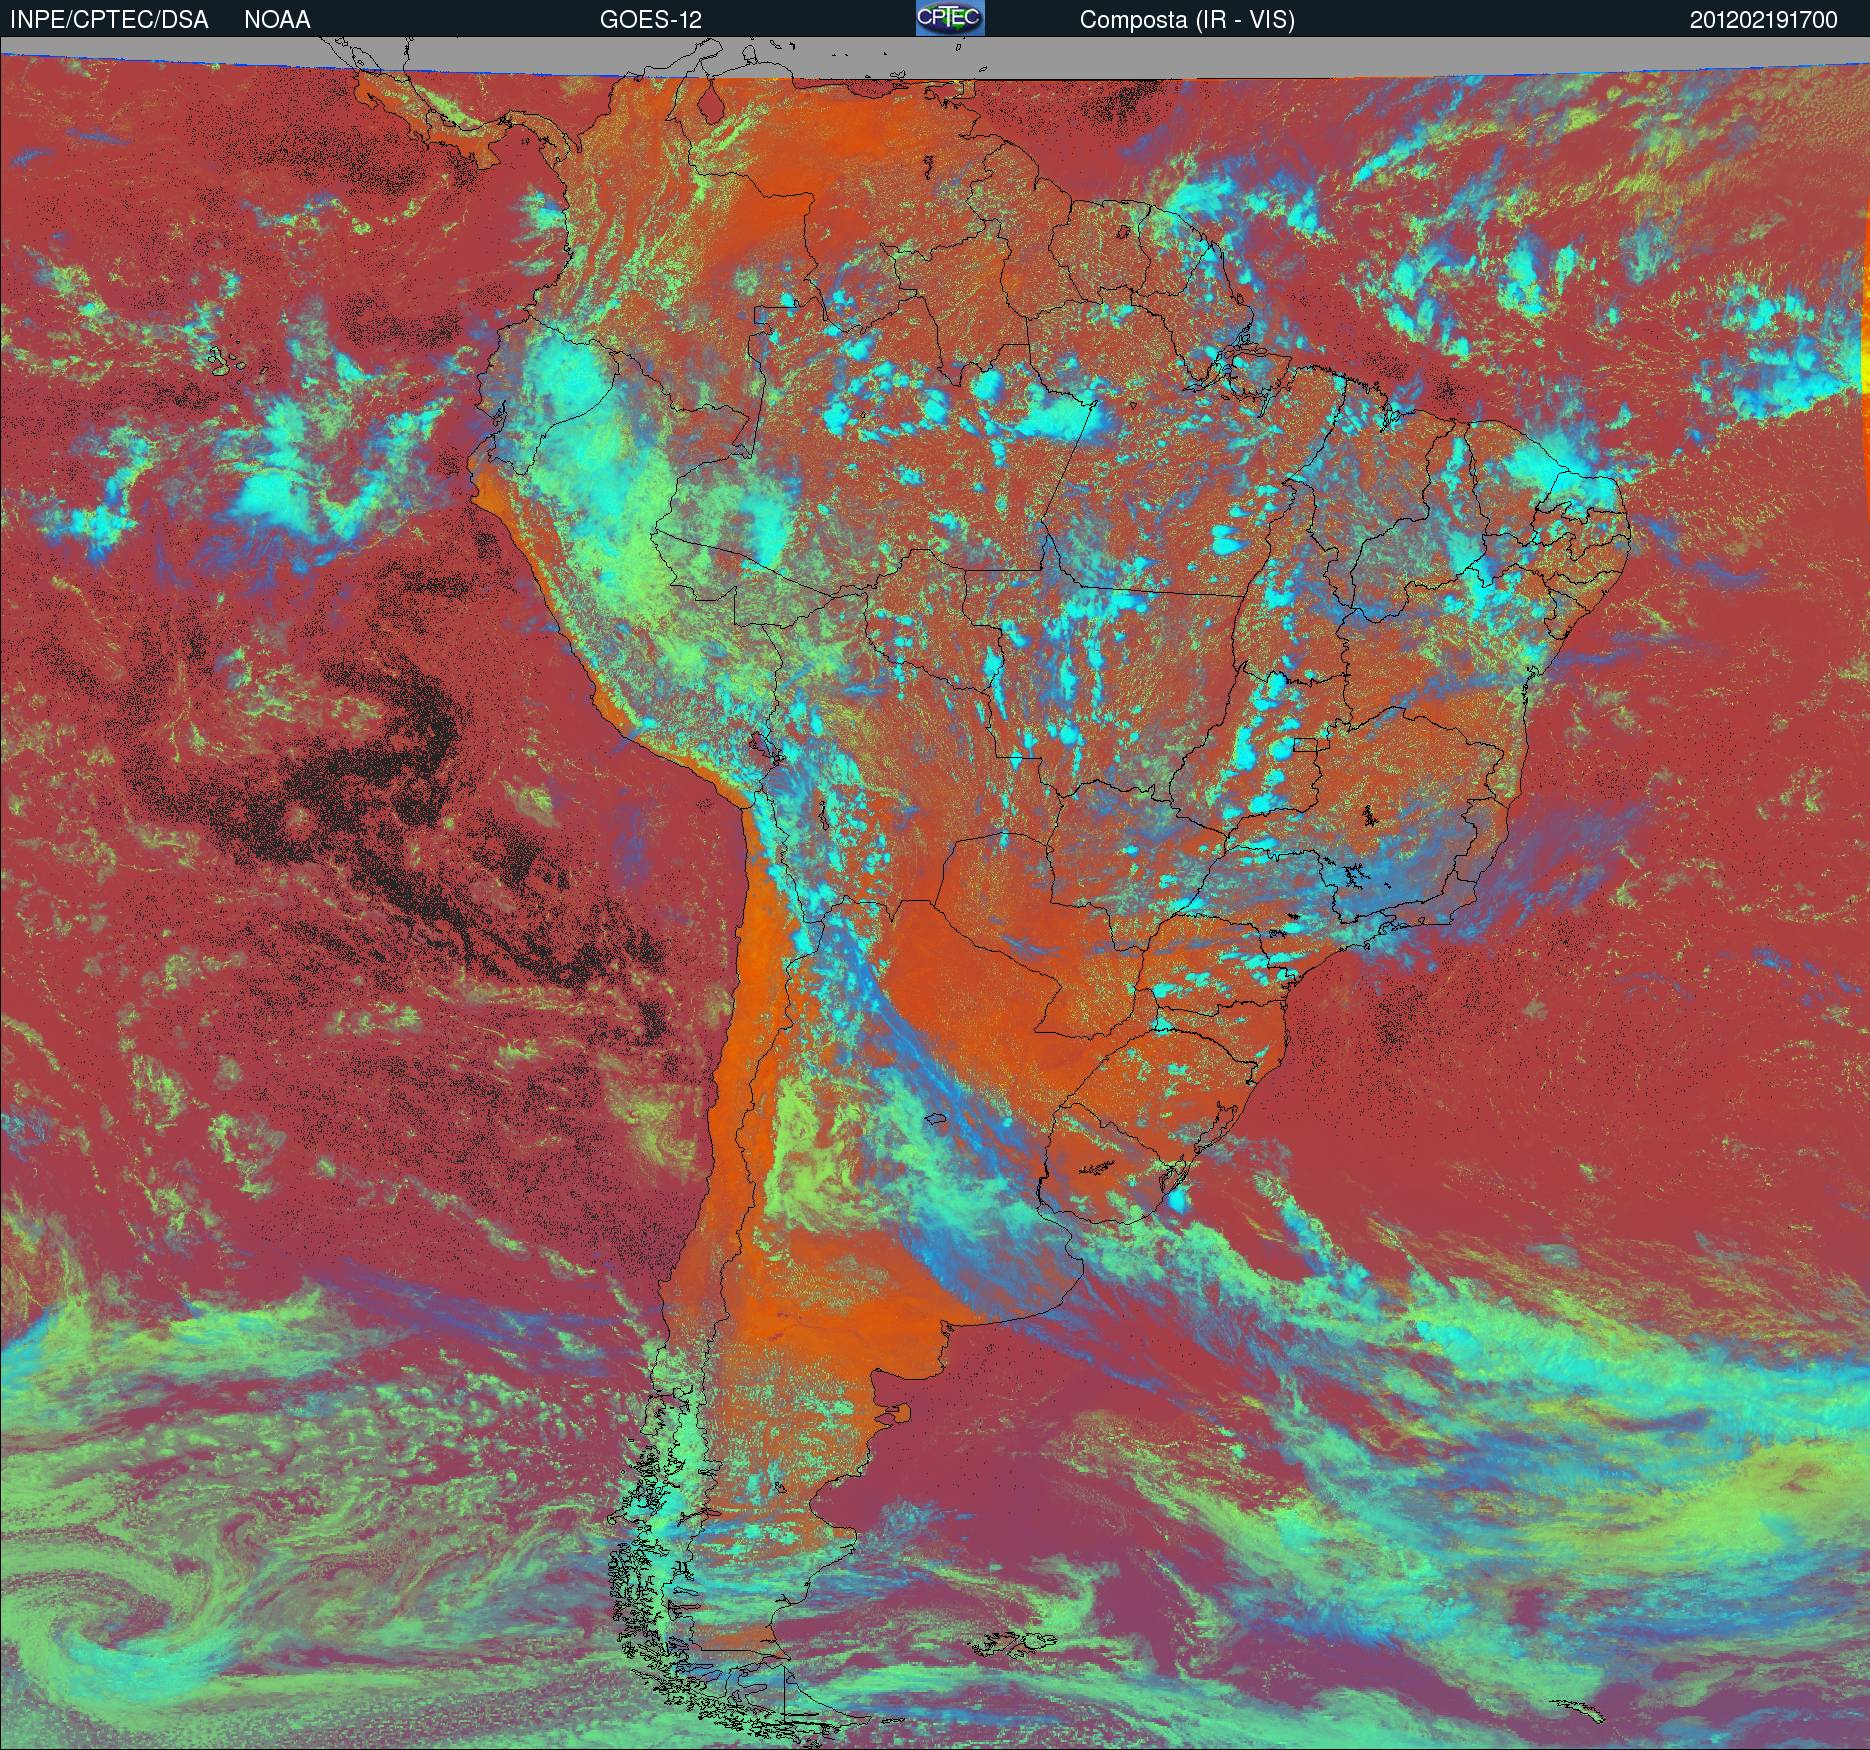This screenshot has width=1870, height=1750.
Task: Click the Composta (IR - VIS) title
Action: (1187, 21)
